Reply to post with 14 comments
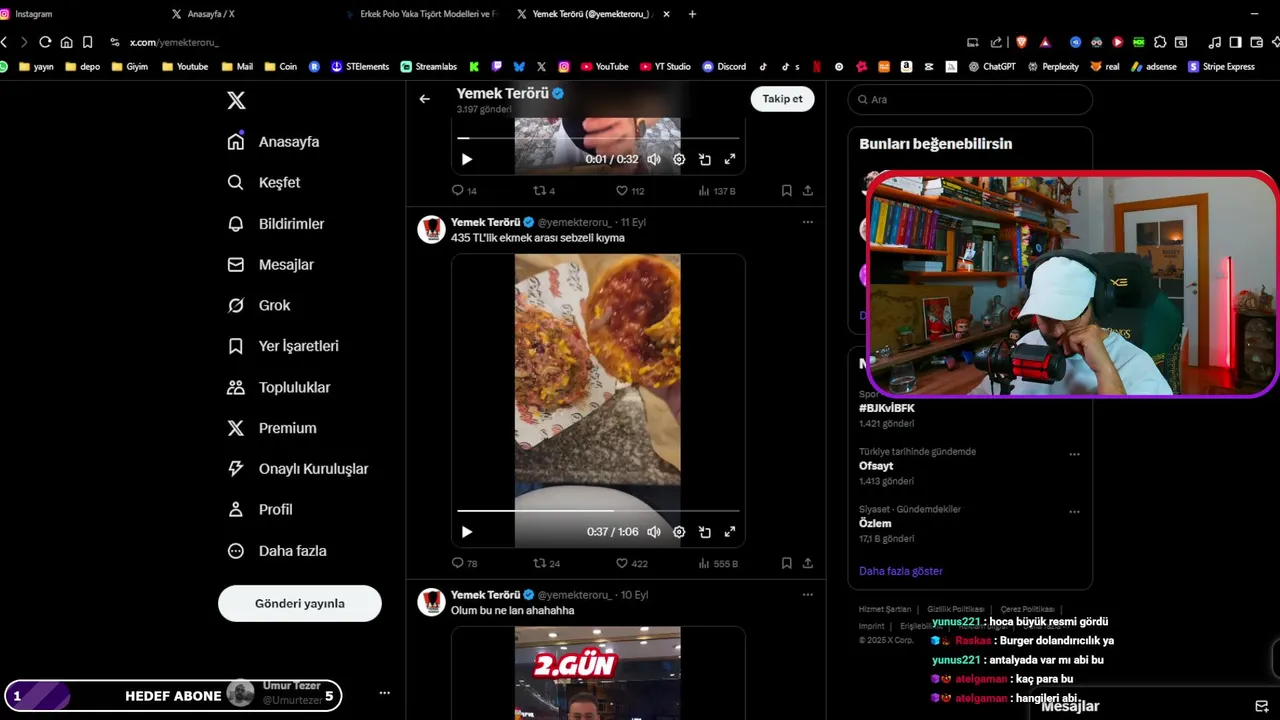 tap(464, 190)
